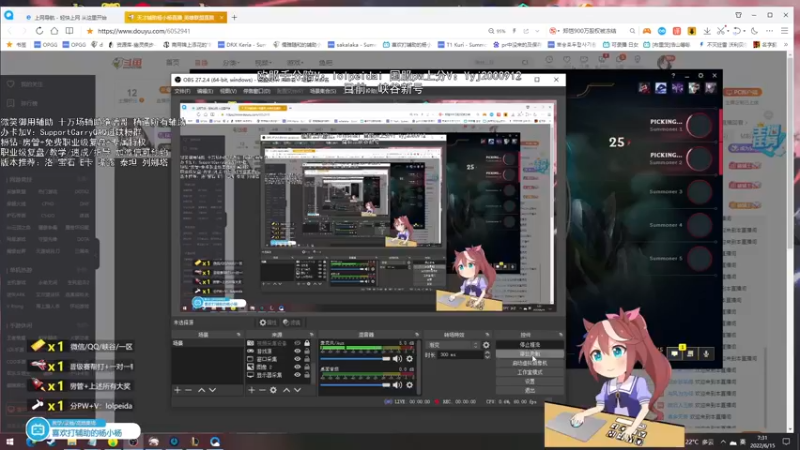Open source 属性 properties button

point(268,322)
